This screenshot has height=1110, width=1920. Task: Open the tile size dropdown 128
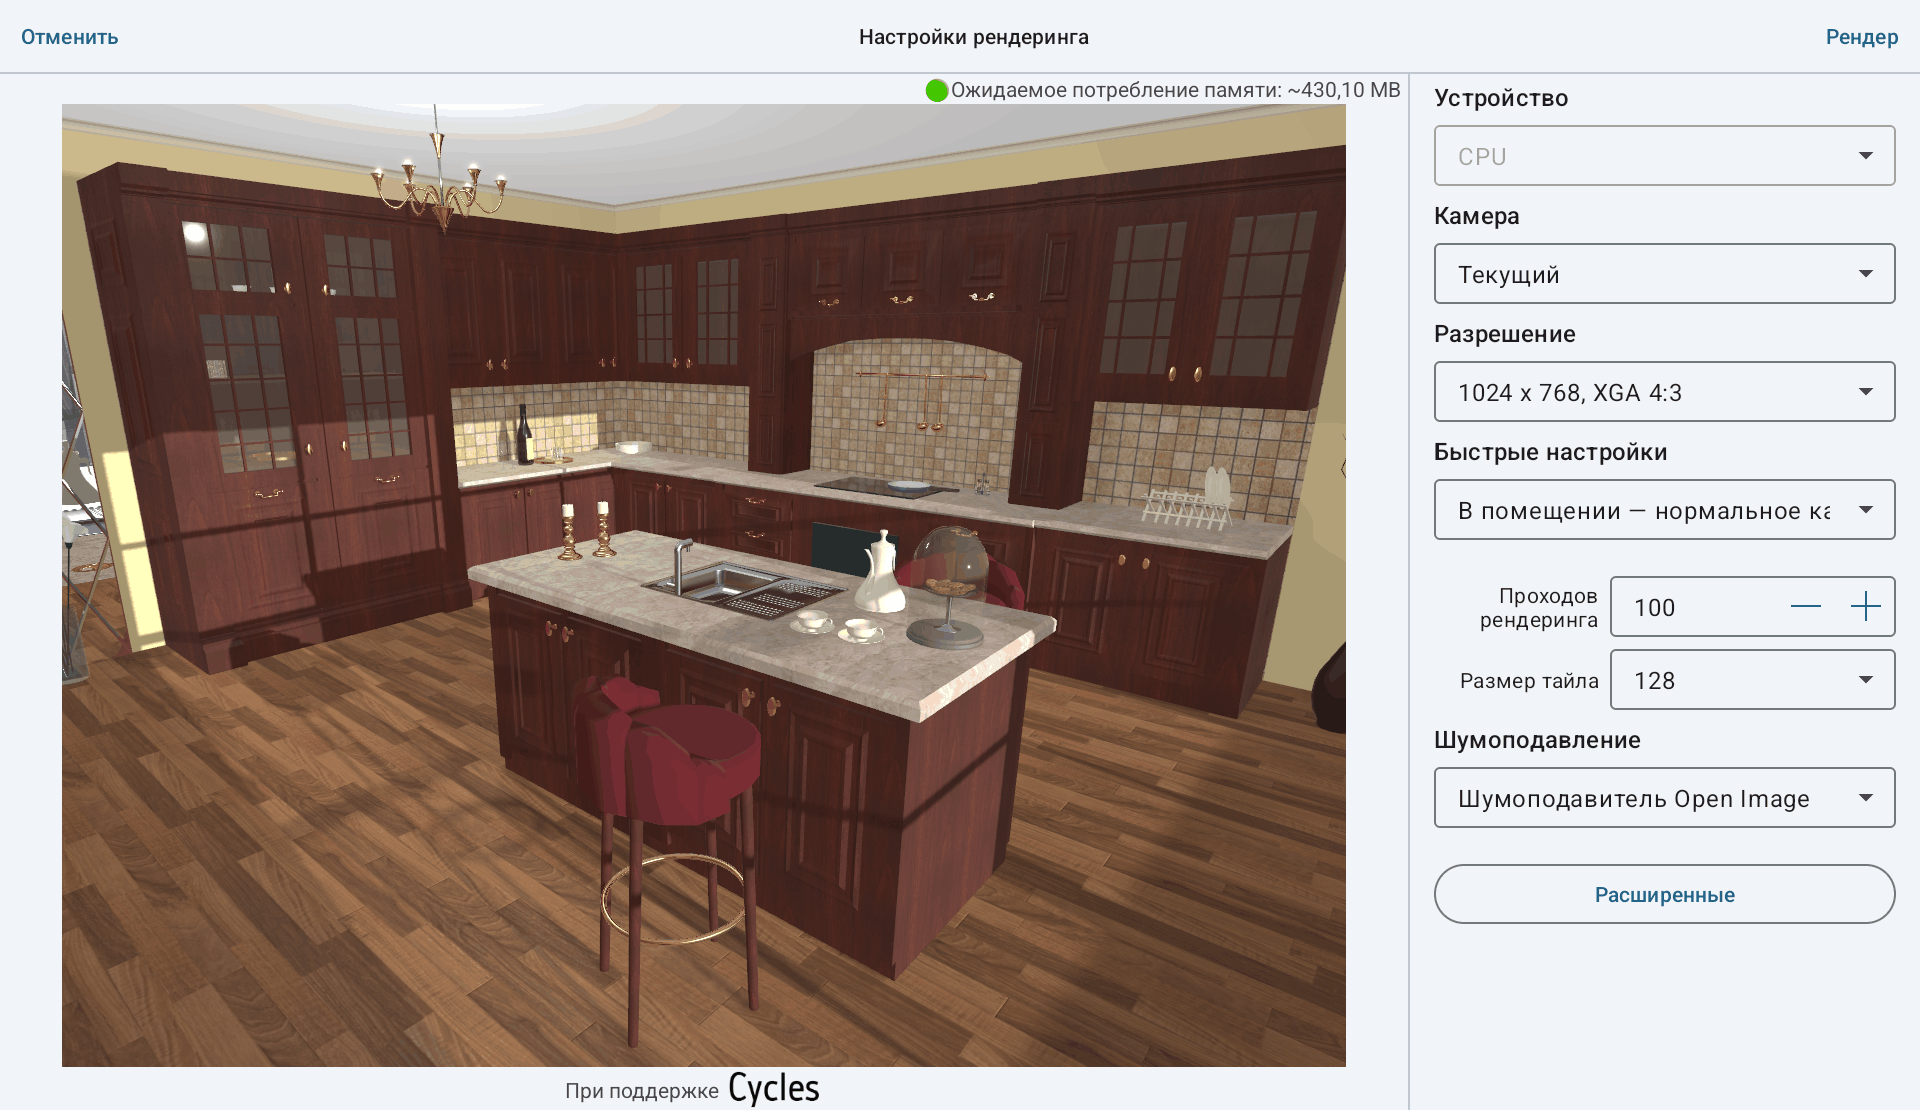(1752, 680)
